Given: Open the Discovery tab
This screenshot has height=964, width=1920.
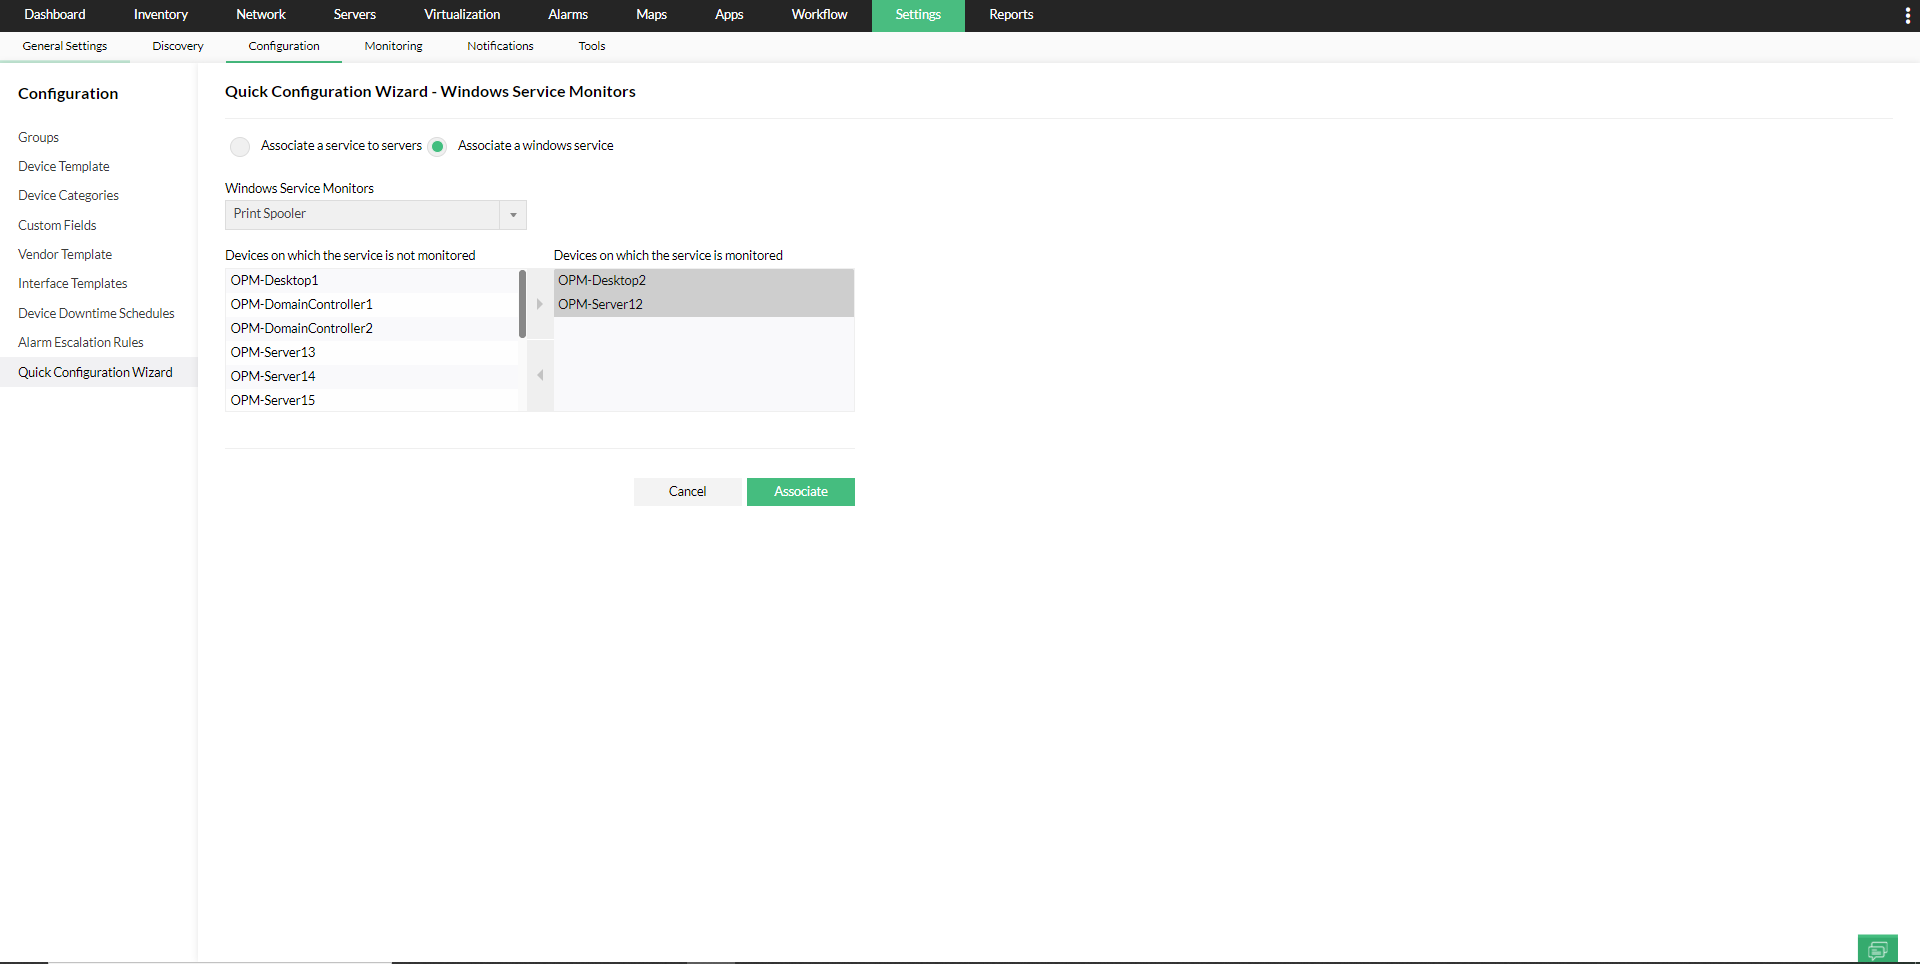Looking at the screenshot, I should pos(177,46).
